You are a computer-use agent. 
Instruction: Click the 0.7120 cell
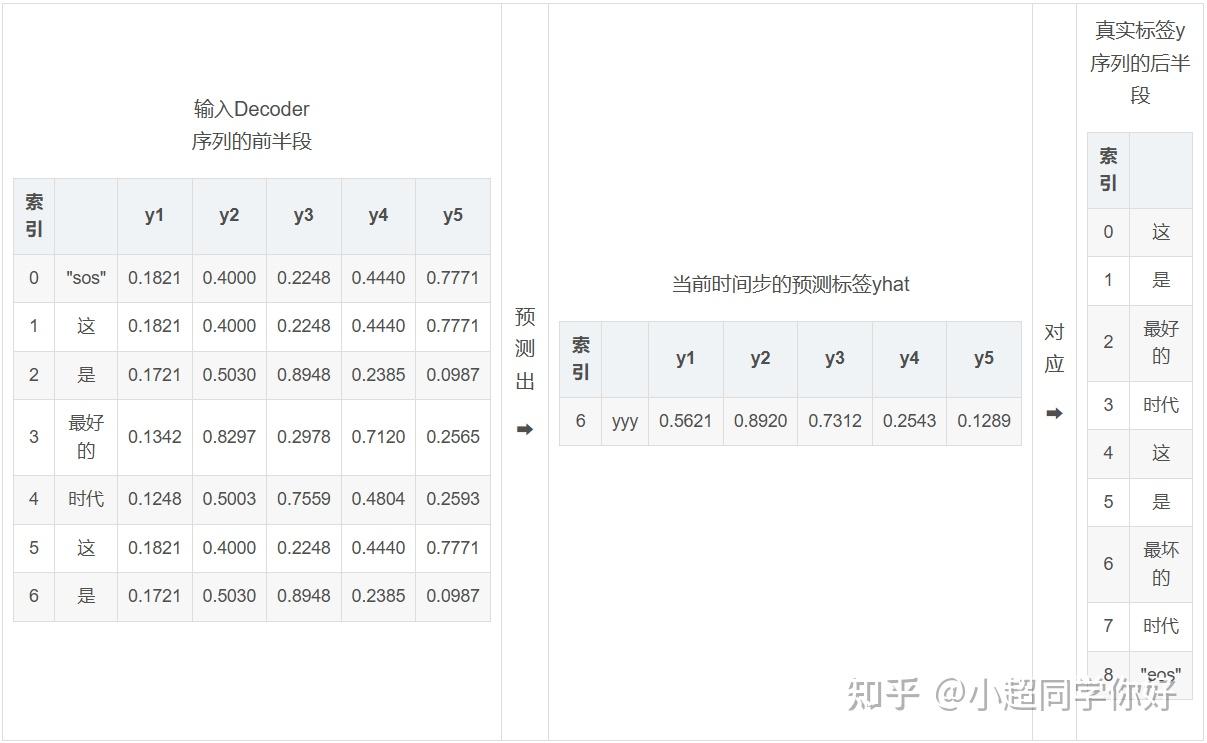click(x=378, y=437)
